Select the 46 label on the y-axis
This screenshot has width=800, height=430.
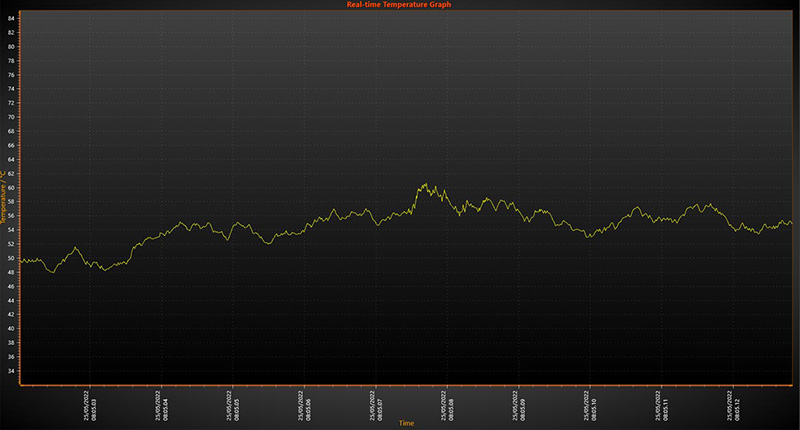pos(11,287)
